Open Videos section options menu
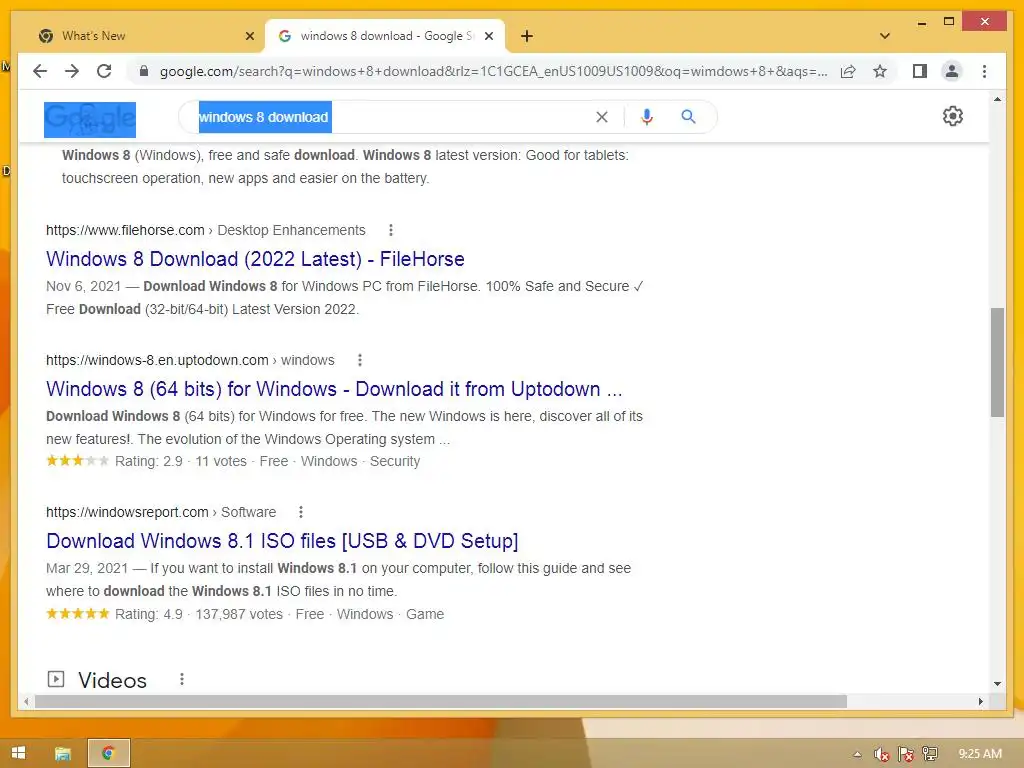This screenshot has height=768, width=1024. (182, 679)
